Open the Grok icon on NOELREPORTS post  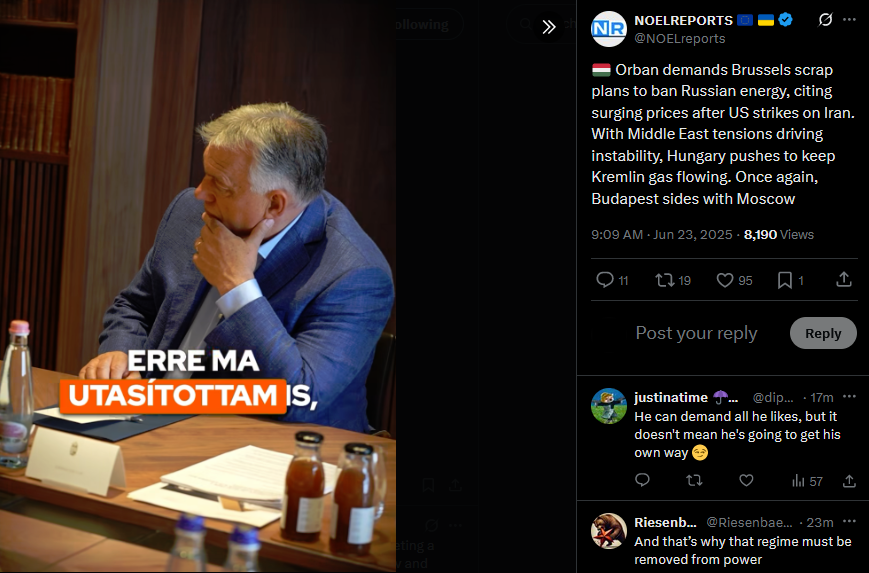click(825, 20)
